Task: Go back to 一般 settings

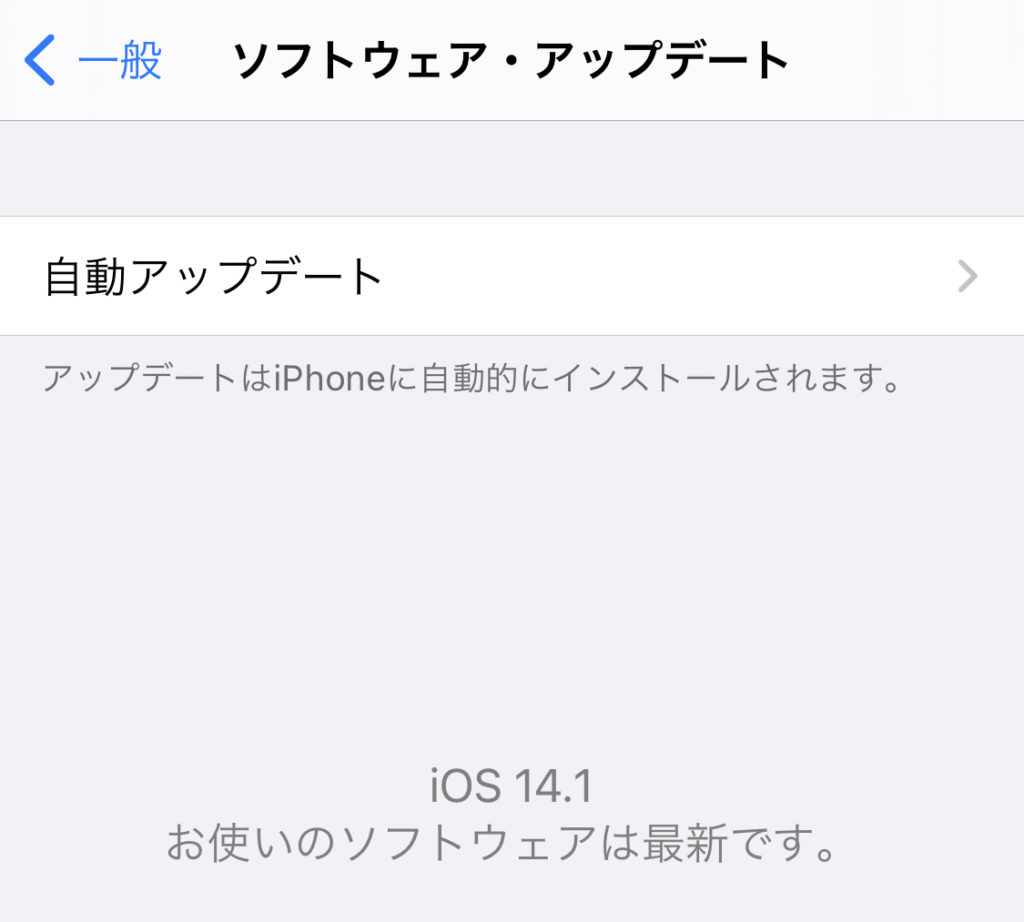Action: [x=93, y=60]
